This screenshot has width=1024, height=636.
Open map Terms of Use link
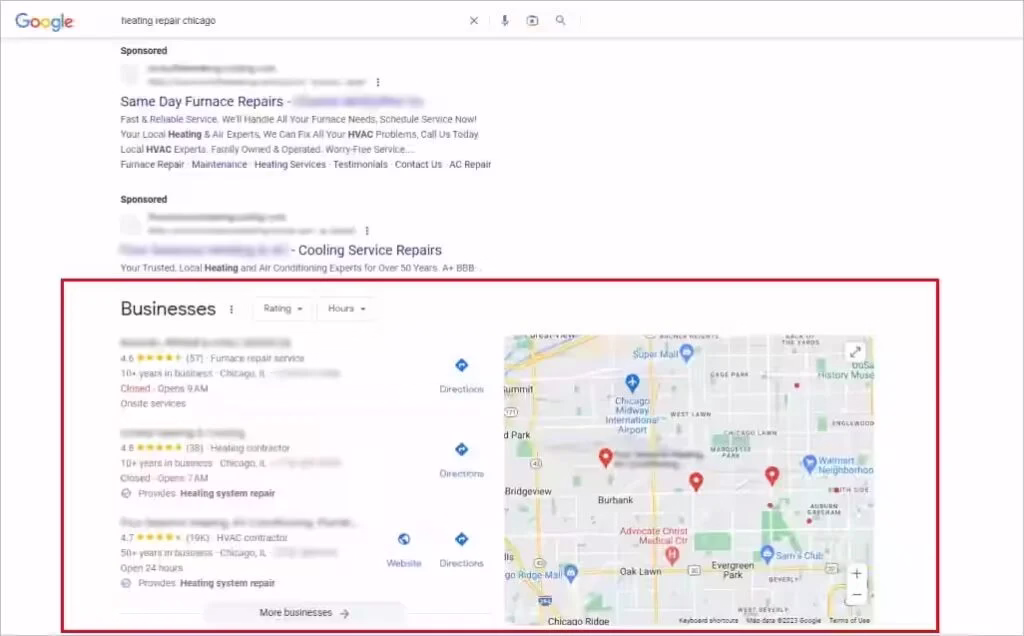(x=850, y=620)
